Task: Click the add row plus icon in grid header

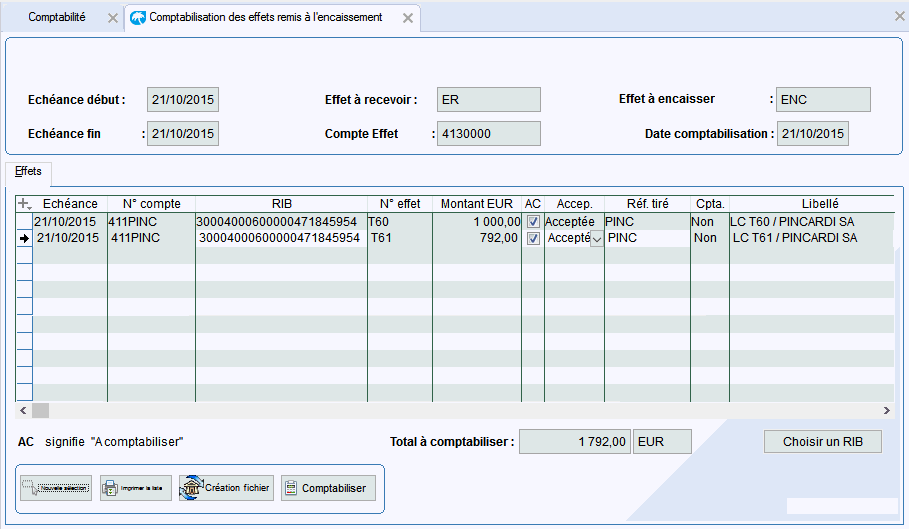Action: tap(25, 204)
